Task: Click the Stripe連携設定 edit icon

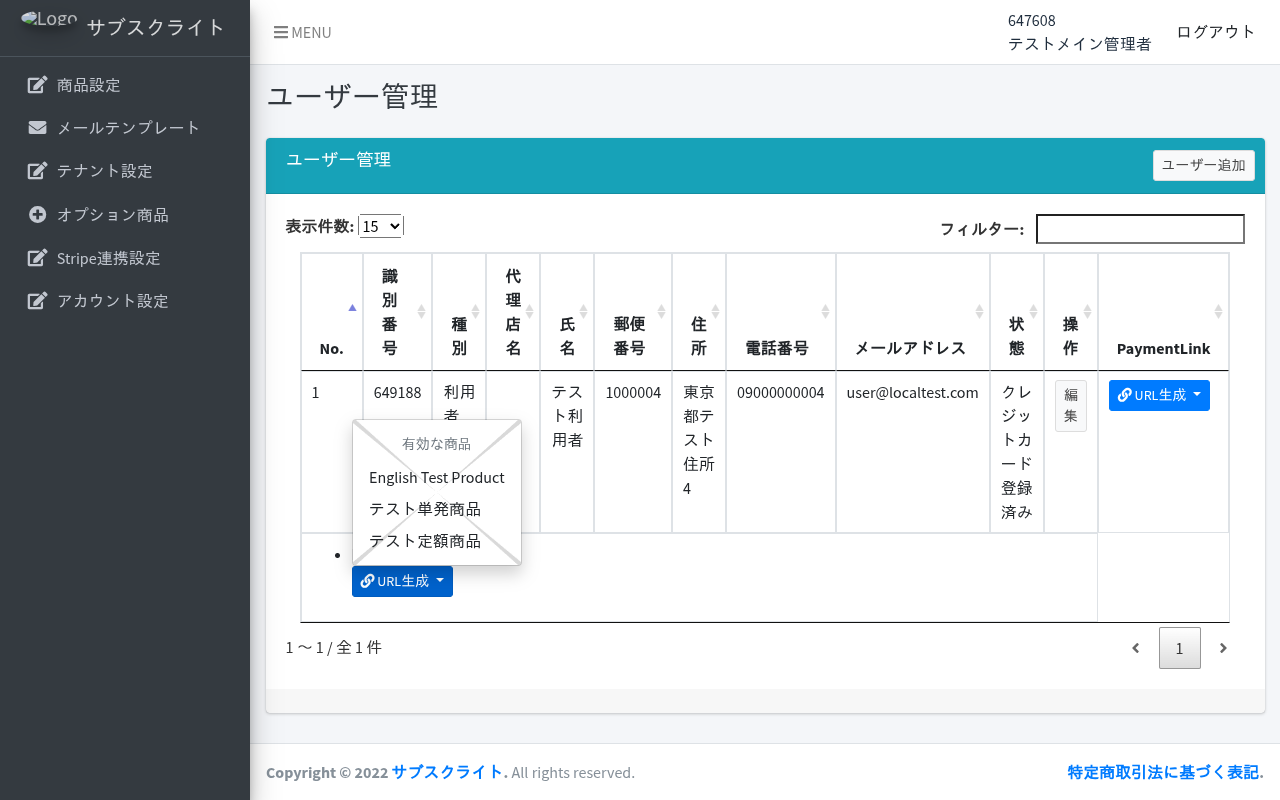Action: (37, 258)
